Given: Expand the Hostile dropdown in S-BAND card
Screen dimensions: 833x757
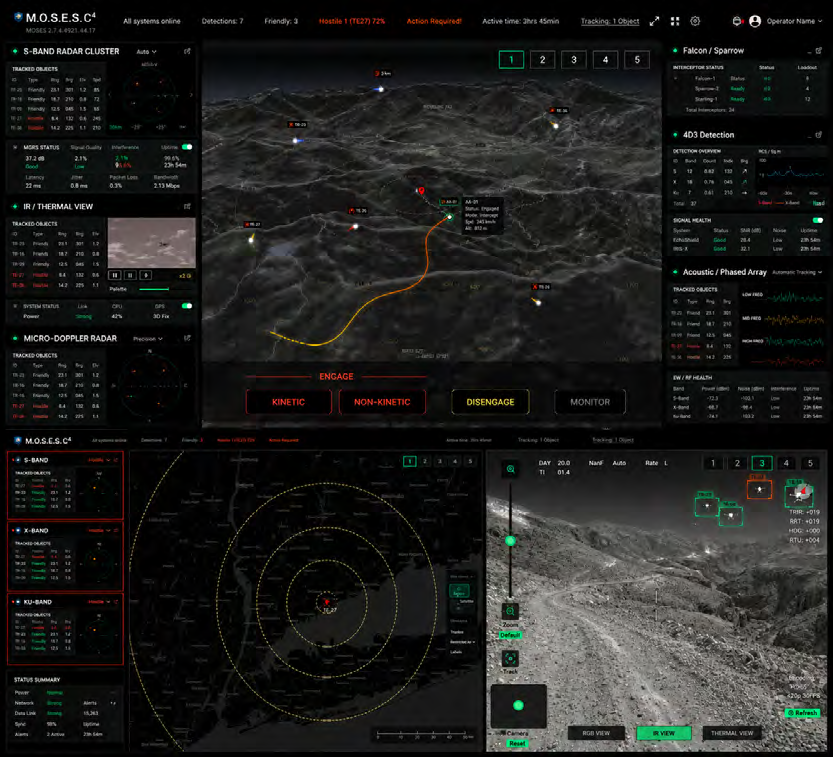Looking at the screenshot, I should (x=99, y=460).
